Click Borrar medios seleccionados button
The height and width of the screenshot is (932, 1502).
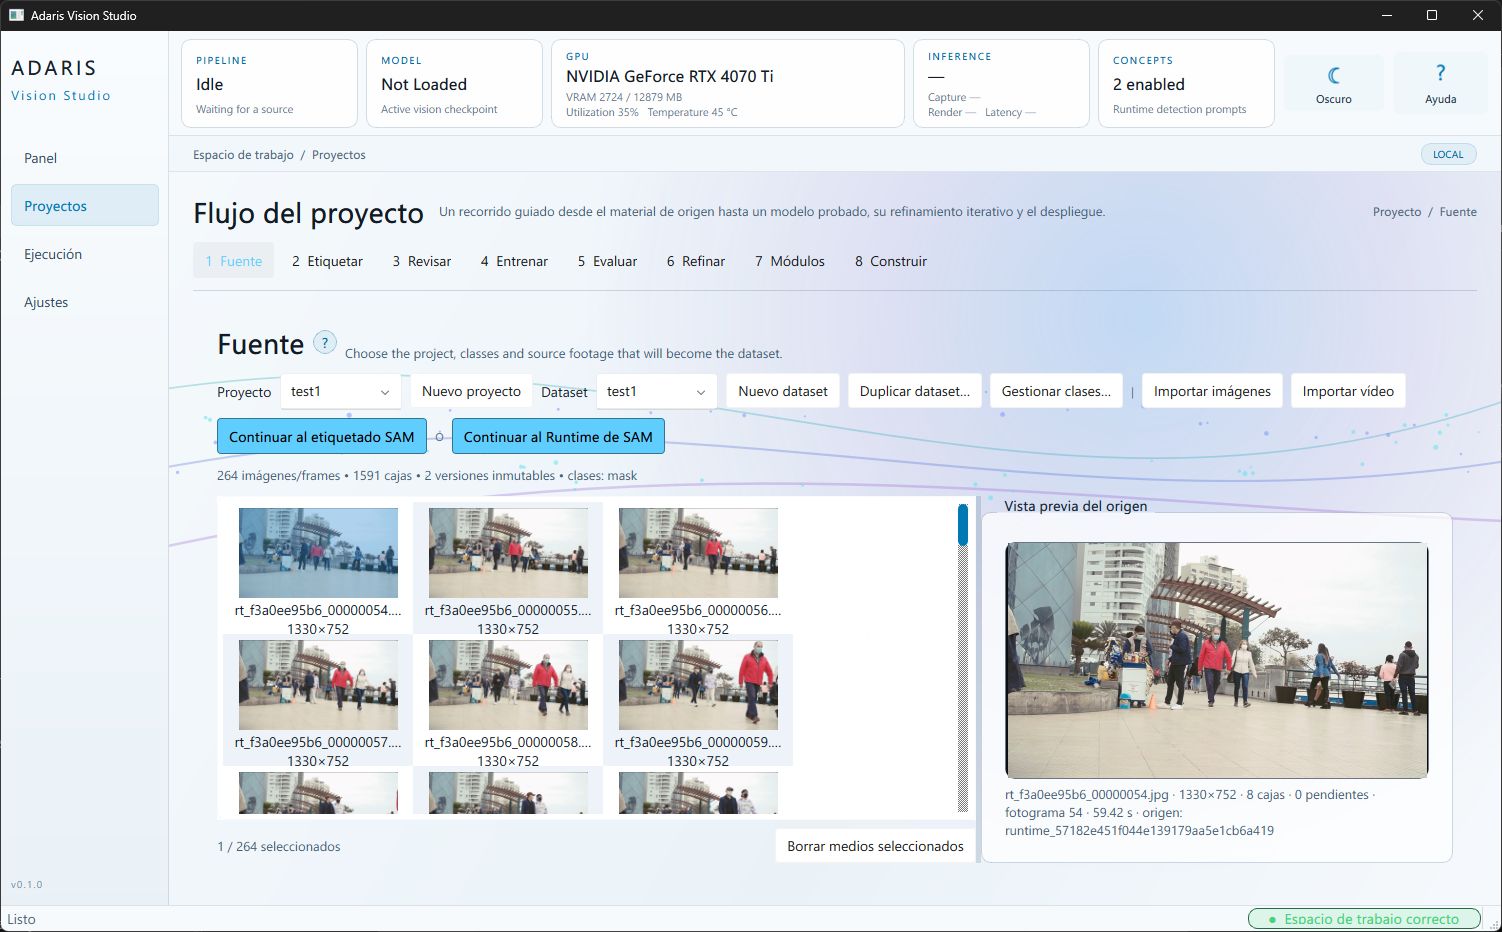coord(875,846)
